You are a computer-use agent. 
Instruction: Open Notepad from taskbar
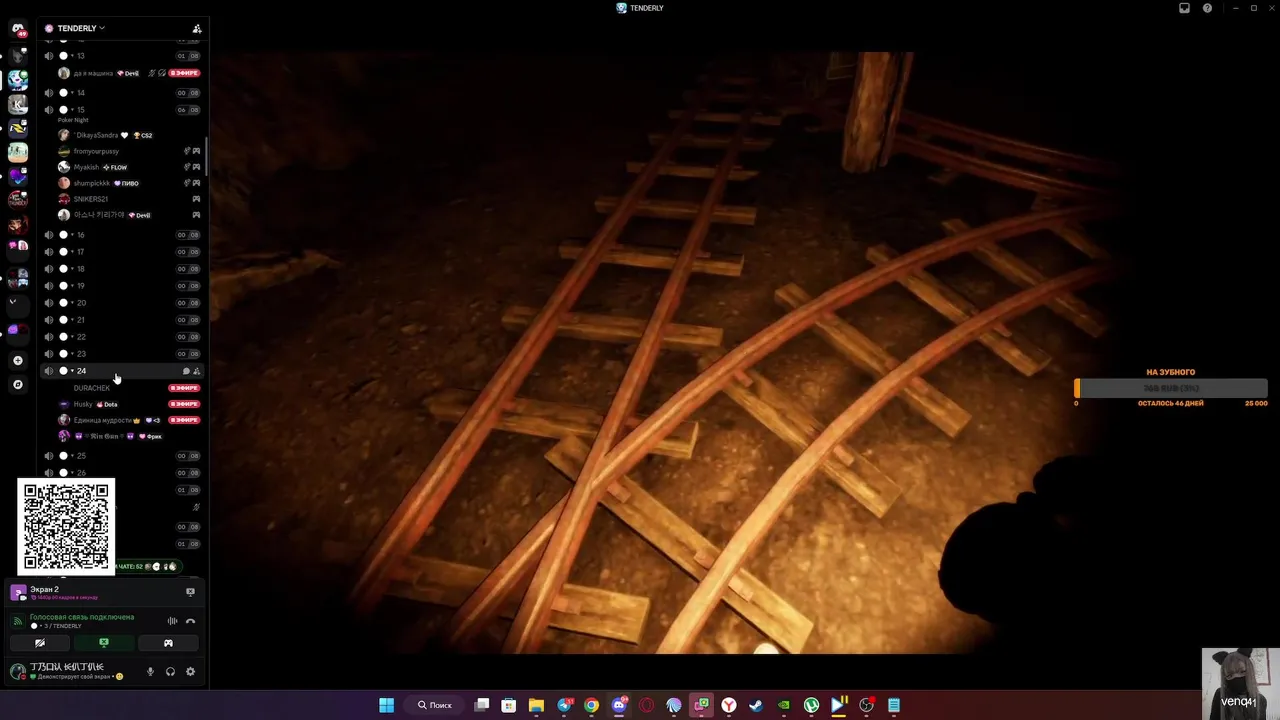pyautogui.click(x=894, y=705)
